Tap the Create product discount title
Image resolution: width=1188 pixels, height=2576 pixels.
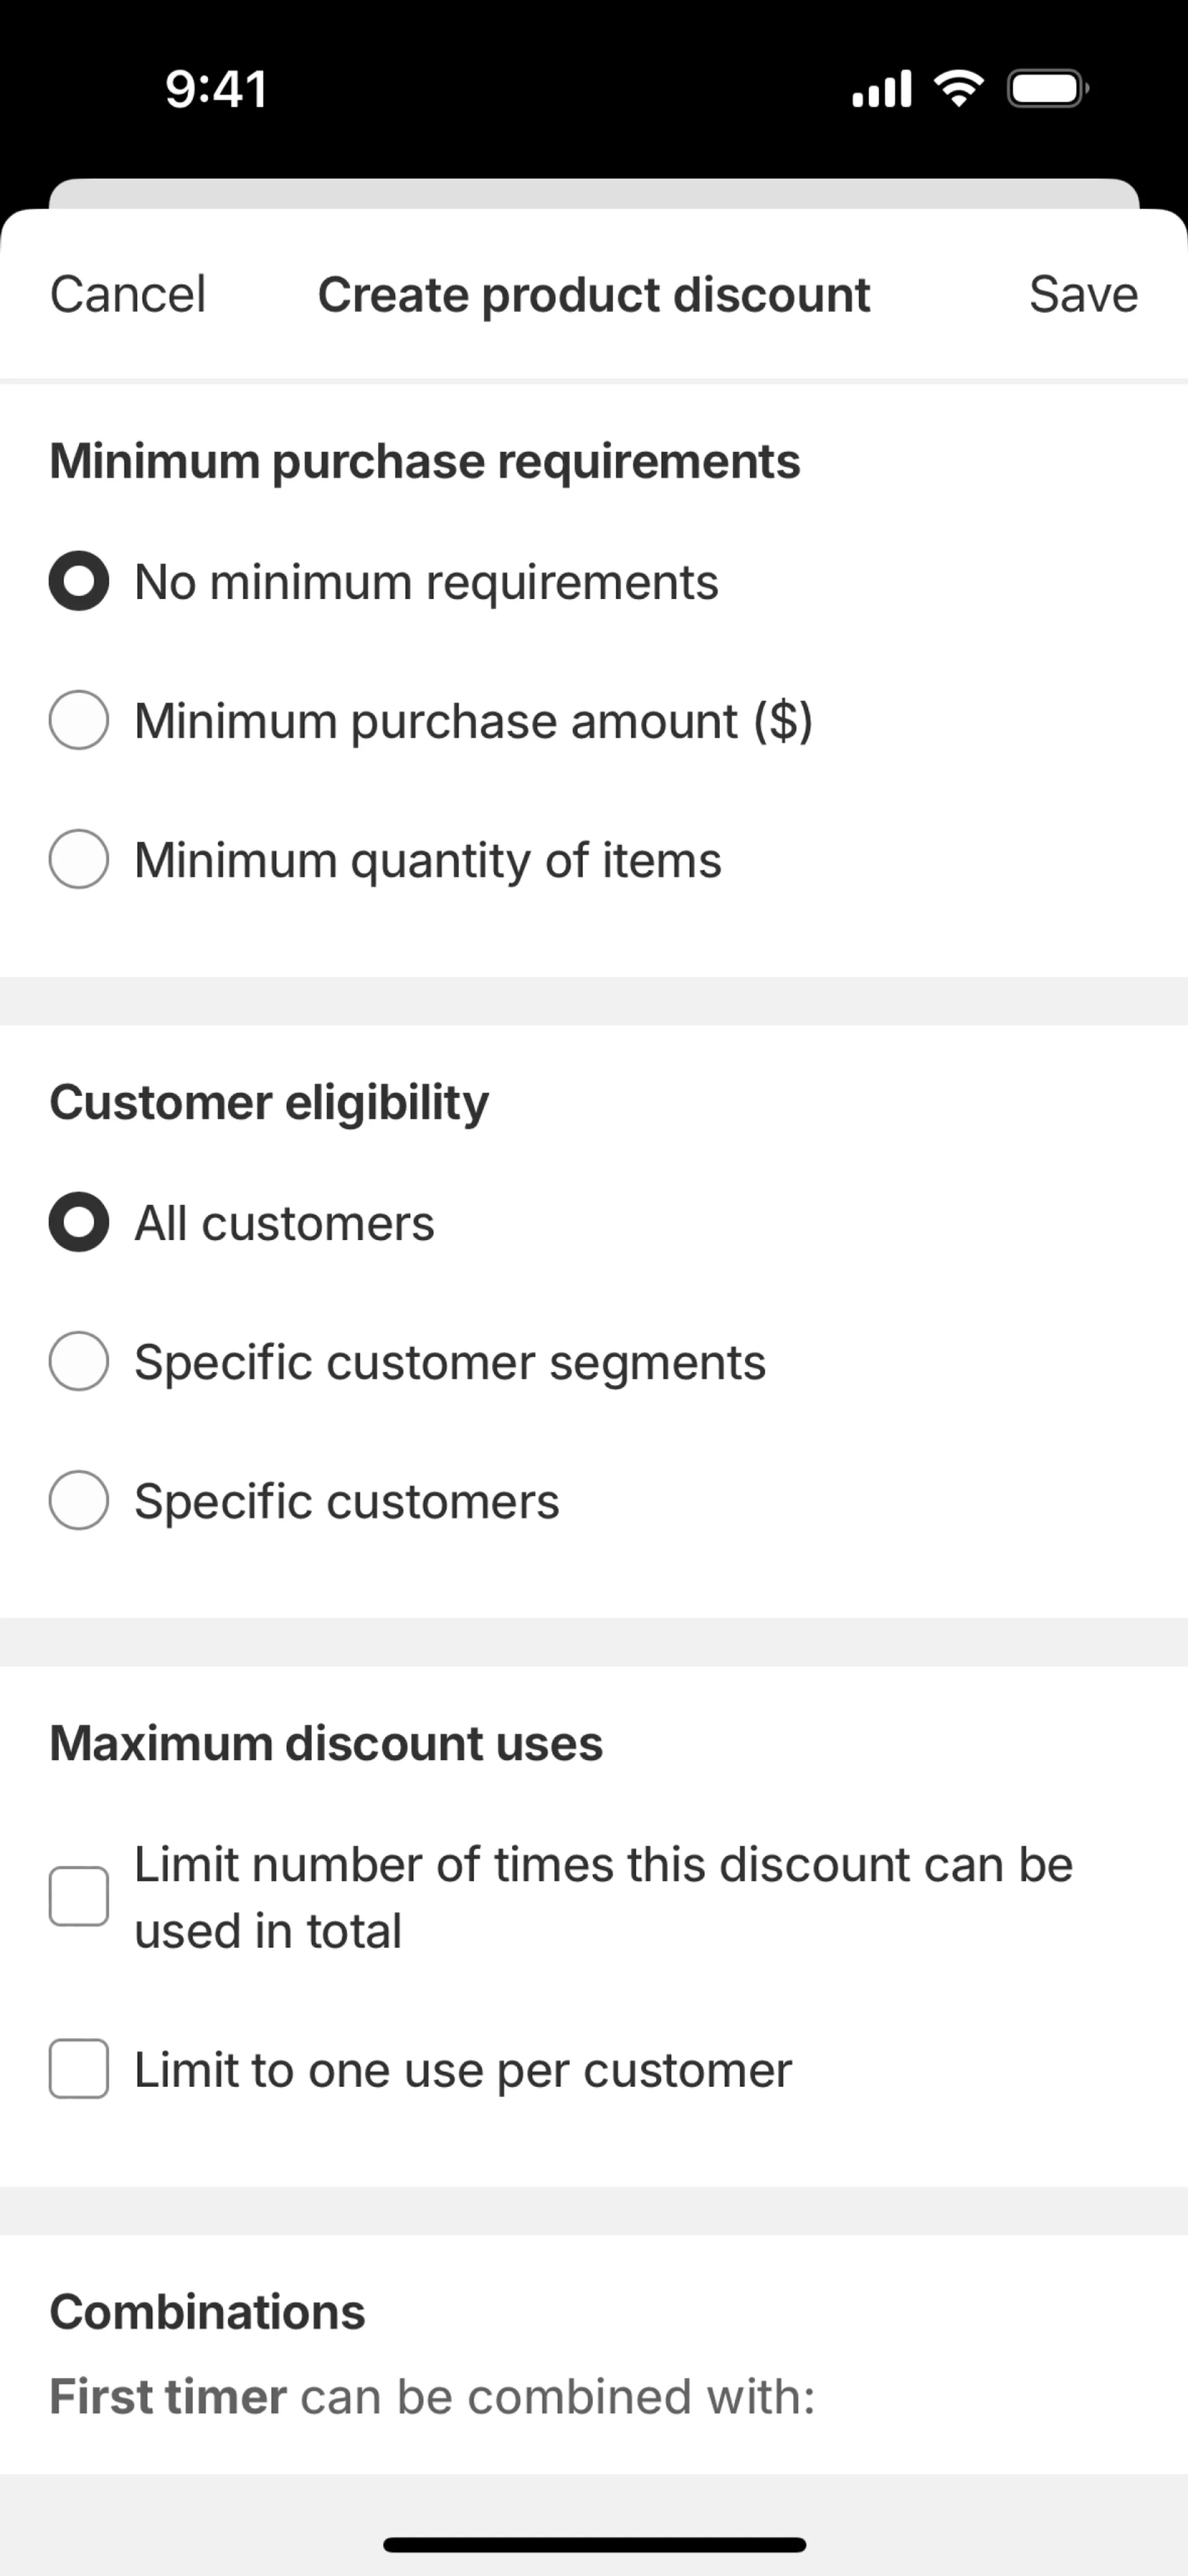click(594, 295)
